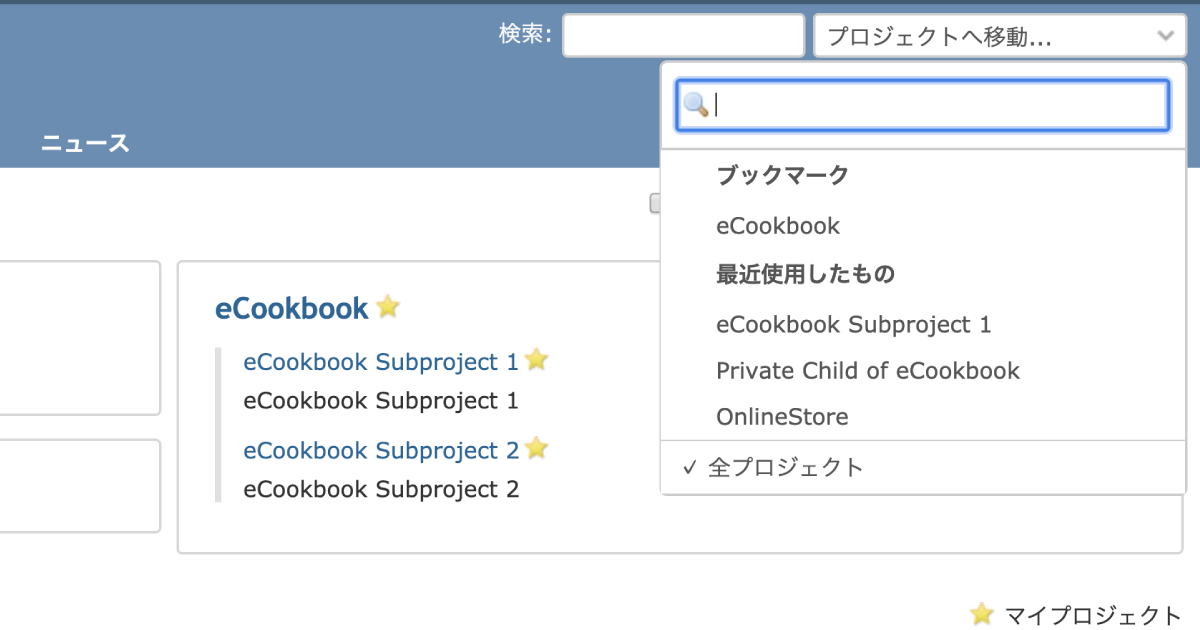This screenshot has width=1200, height=630.
Task: Follow the eCookbook Subproject 1 link
Action: pyautogui.click(x=381, y=362)
